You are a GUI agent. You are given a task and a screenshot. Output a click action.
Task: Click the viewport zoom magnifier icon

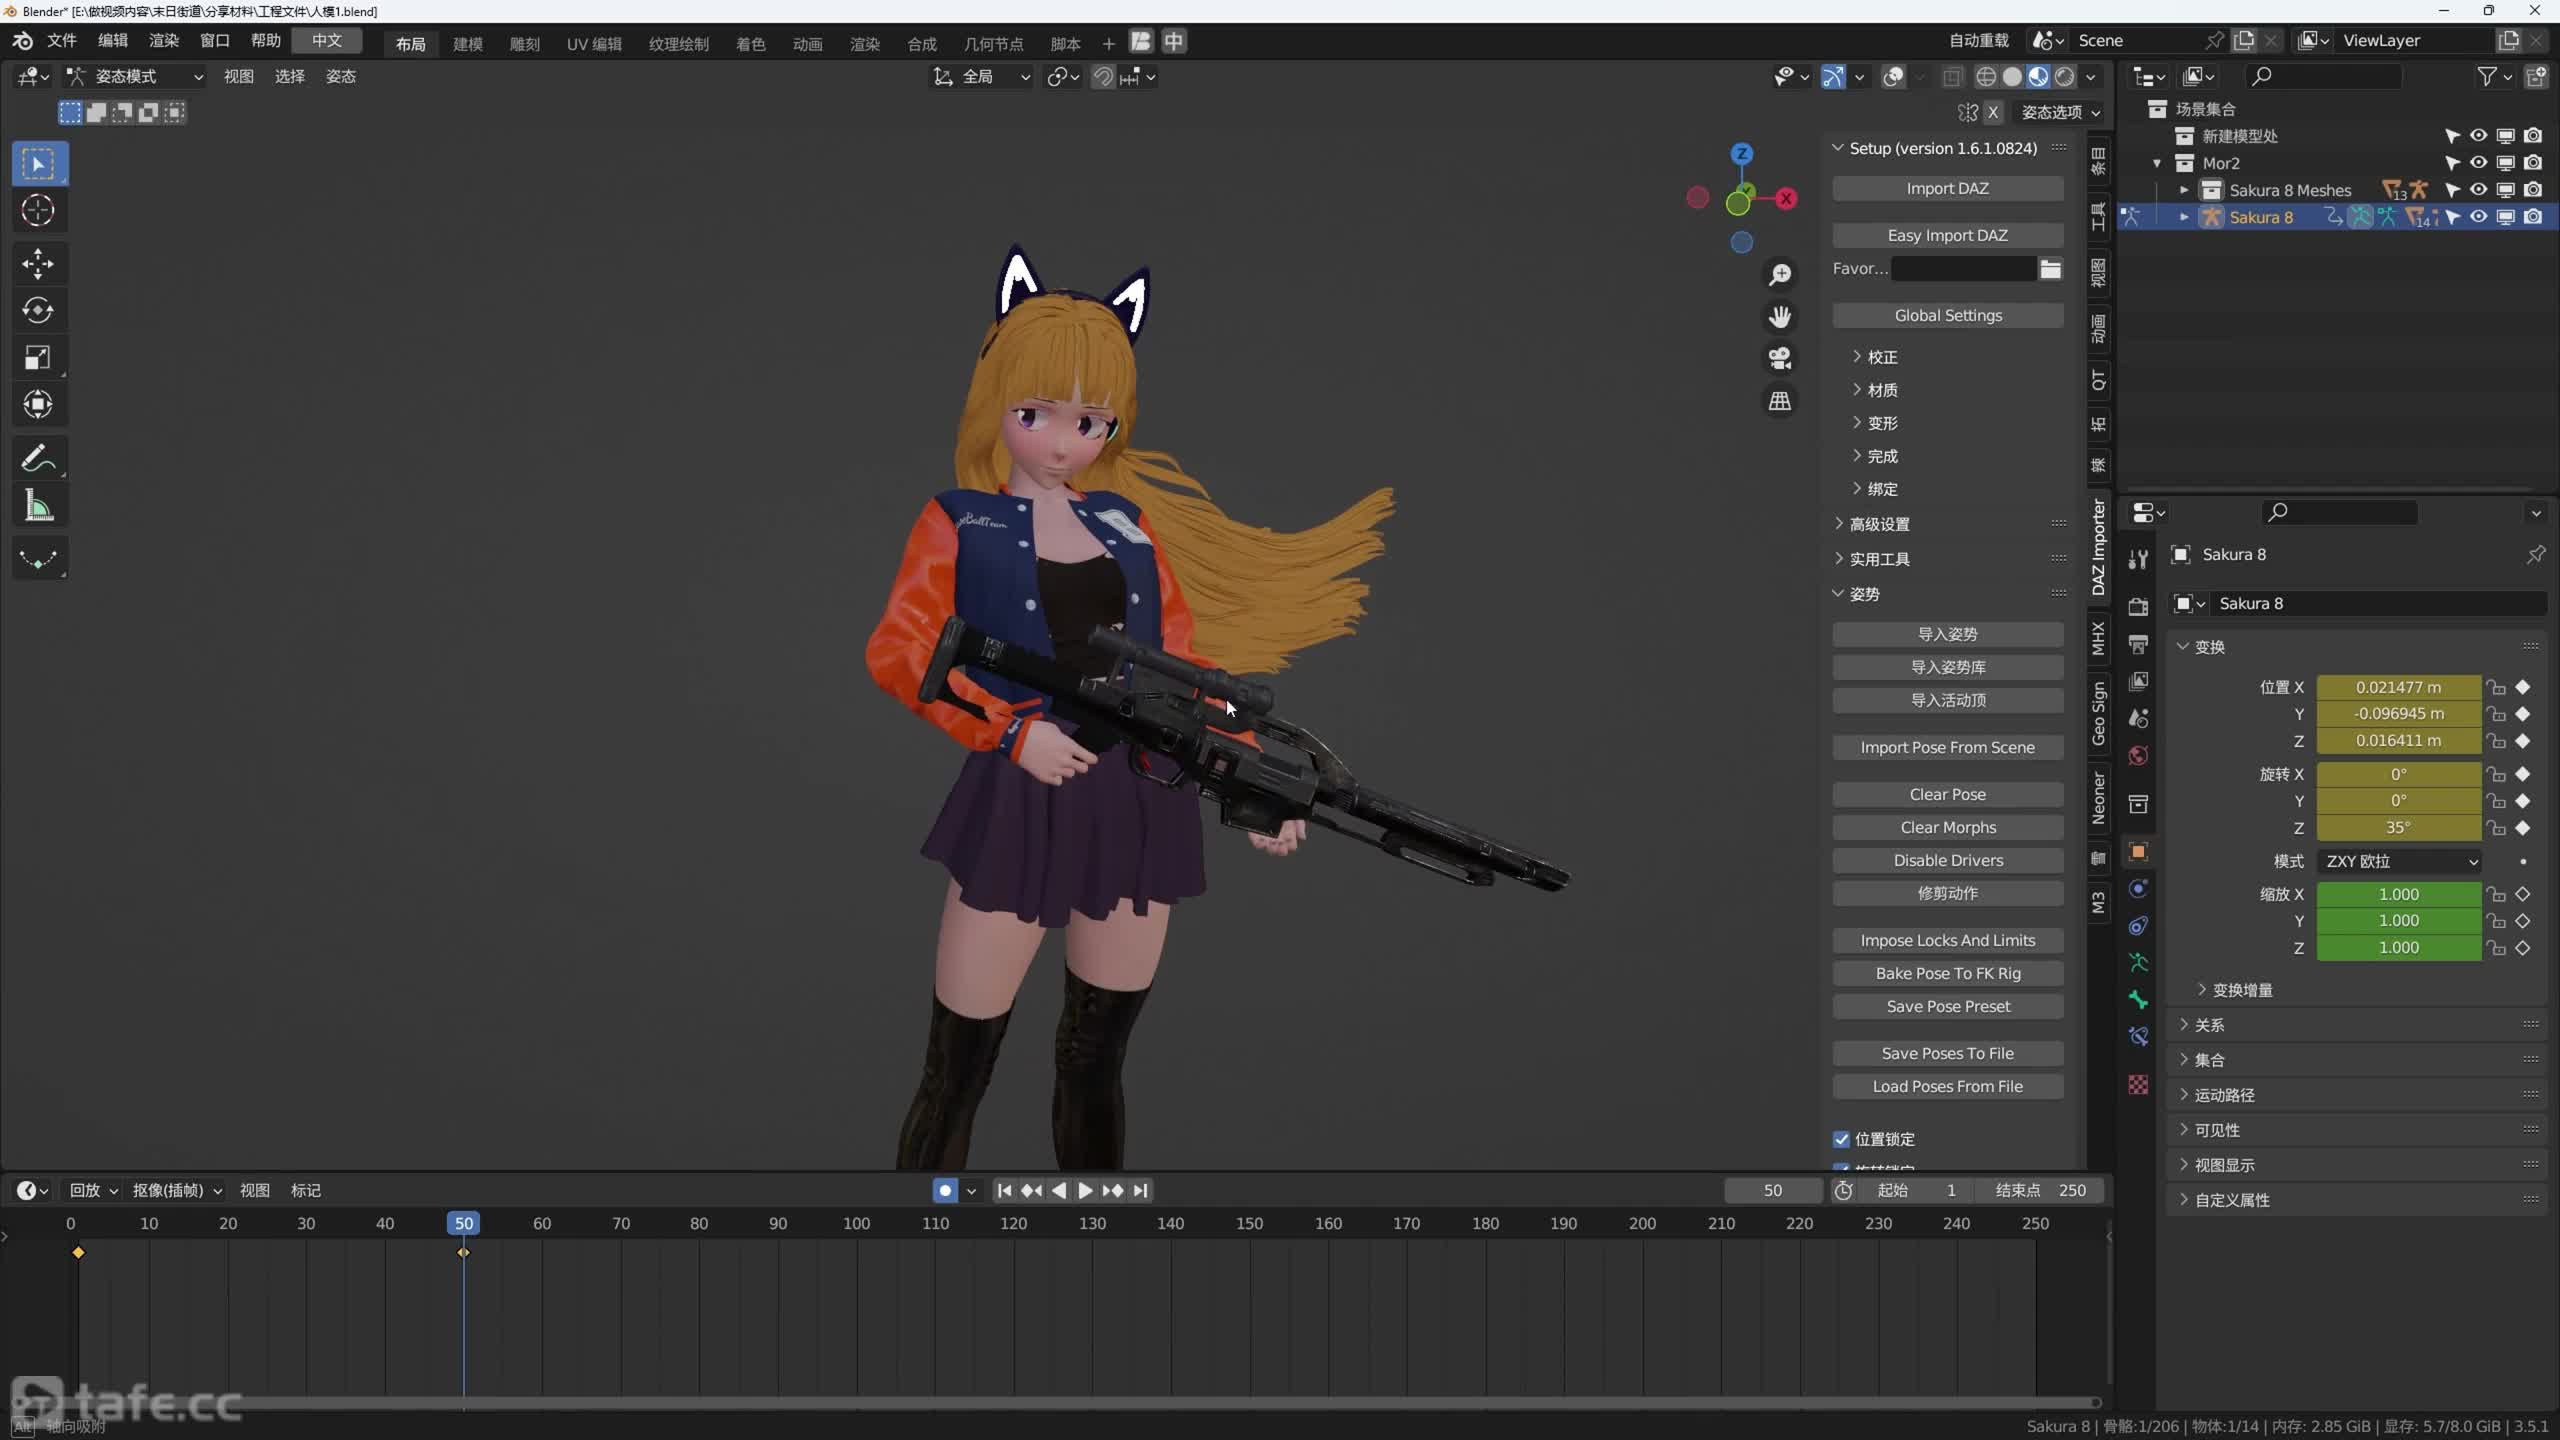1780,275
